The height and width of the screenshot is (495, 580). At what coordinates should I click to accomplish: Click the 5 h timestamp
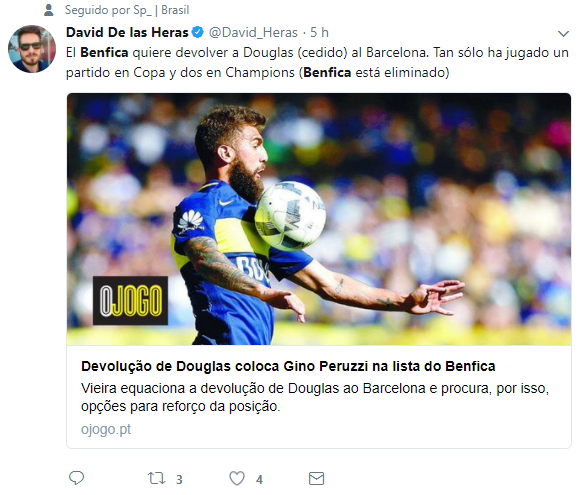click(319, 33)
